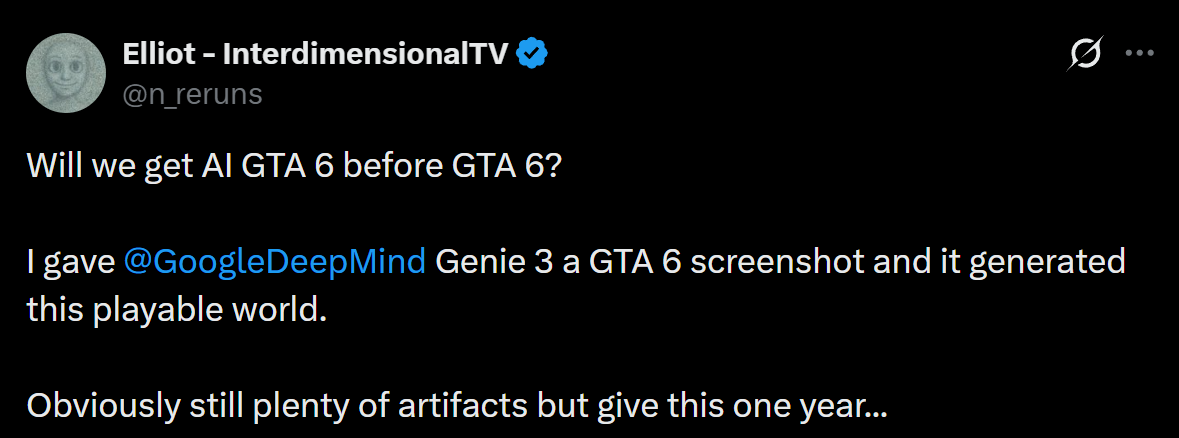Click the line starting with 'Obviously still plenty'

click(x=456, y=406)
